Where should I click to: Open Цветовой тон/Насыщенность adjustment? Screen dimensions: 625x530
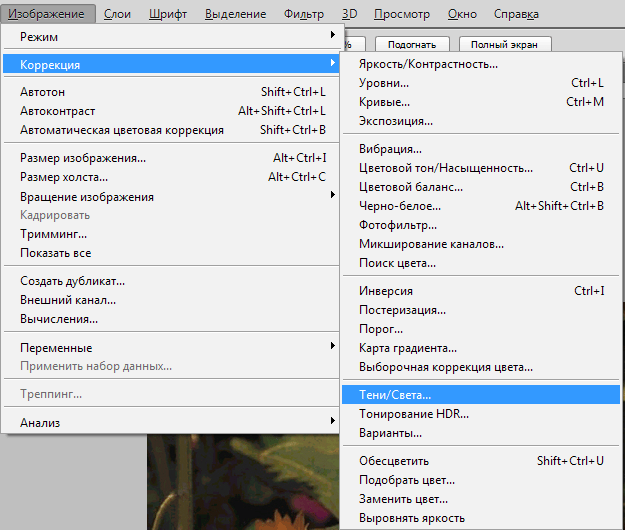tap(481, 168)
